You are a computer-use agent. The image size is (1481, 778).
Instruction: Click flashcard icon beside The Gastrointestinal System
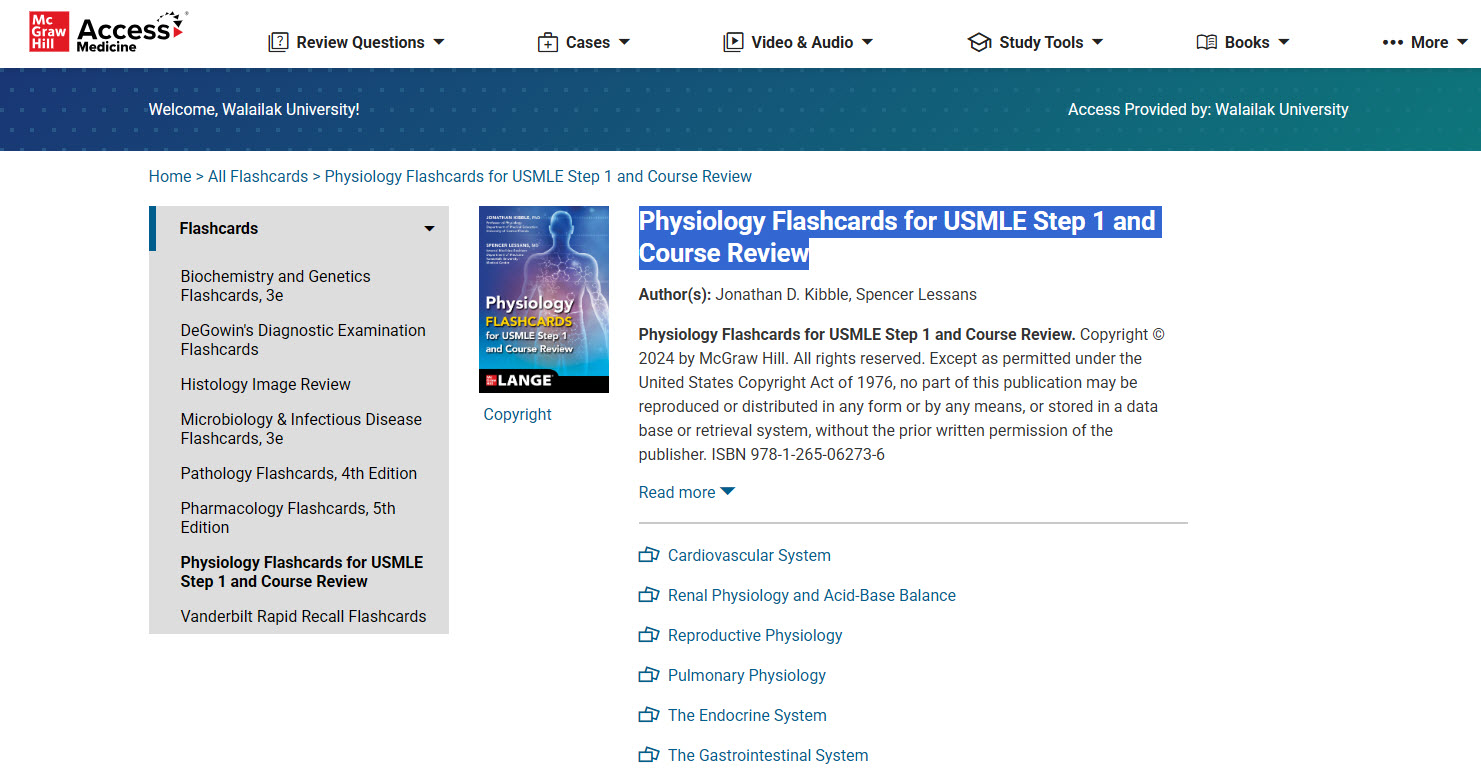(649, 755)
